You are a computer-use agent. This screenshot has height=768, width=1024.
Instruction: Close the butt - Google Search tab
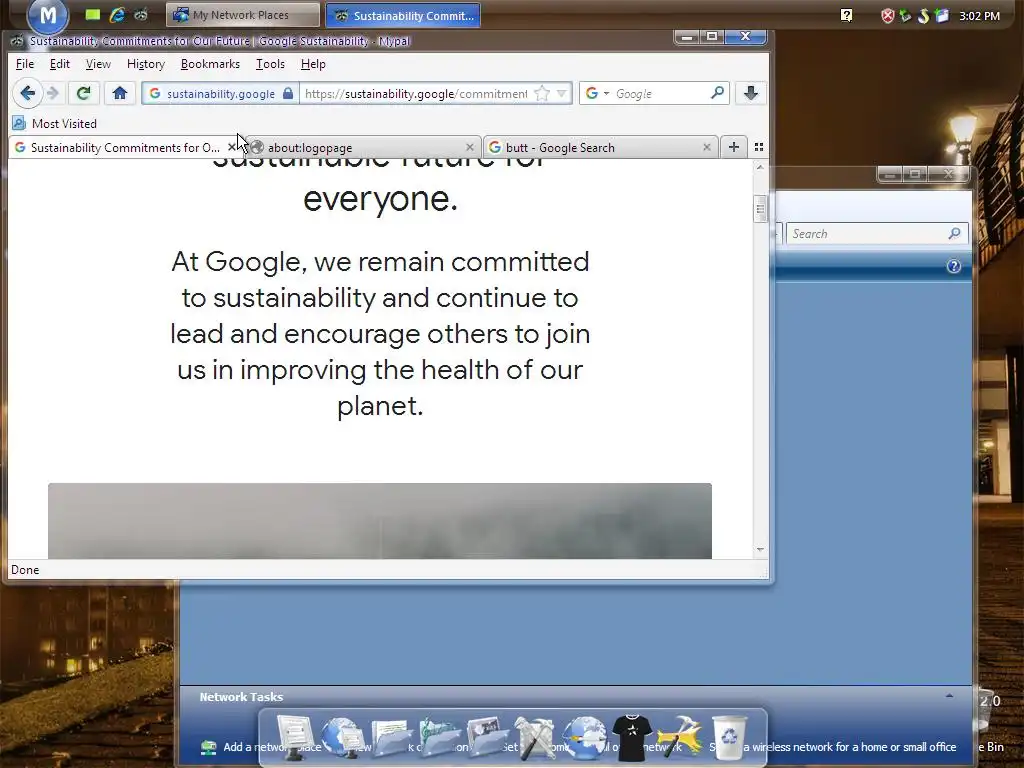(706, 148)
